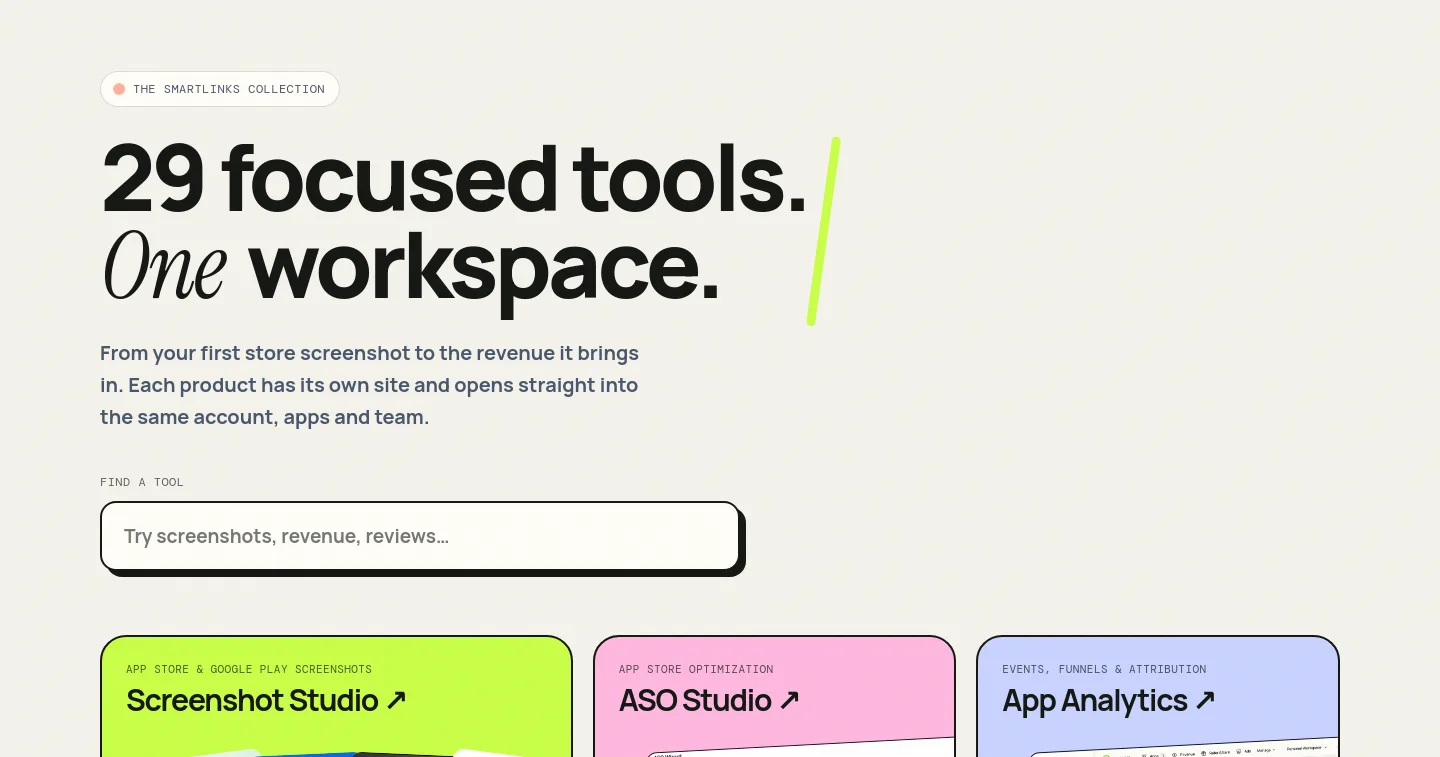This screenshot has width=1440, height=757.
Task: Click the paragraph starting 'From your first store screenshot'
Action: (x=369, y=385)
